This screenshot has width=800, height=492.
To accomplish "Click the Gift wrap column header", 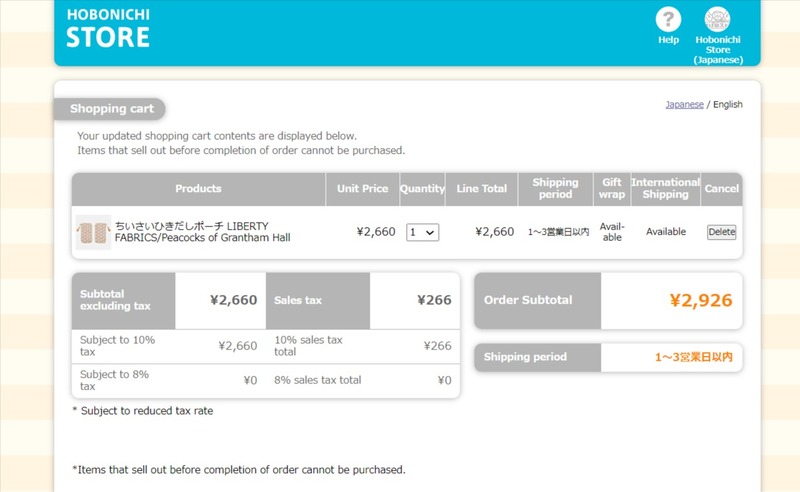I will coord(611,189).
